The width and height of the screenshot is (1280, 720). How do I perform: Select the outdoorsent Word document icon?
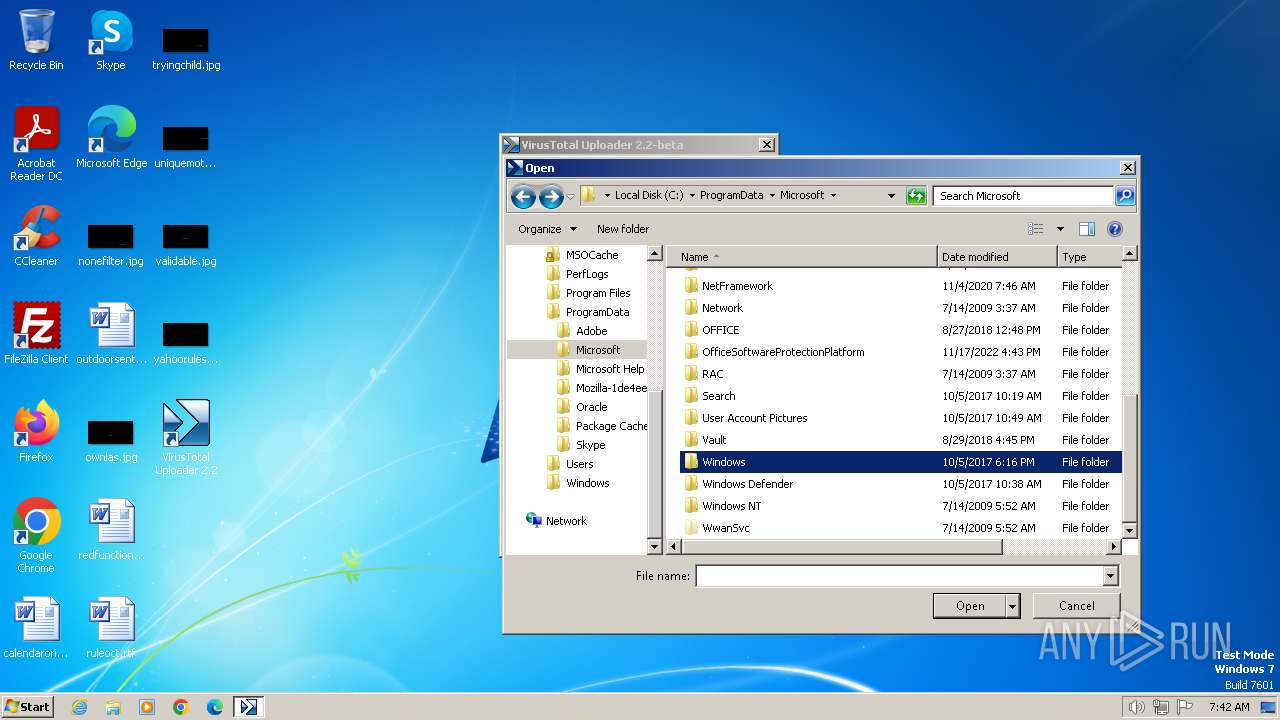[x=111, y=333]
